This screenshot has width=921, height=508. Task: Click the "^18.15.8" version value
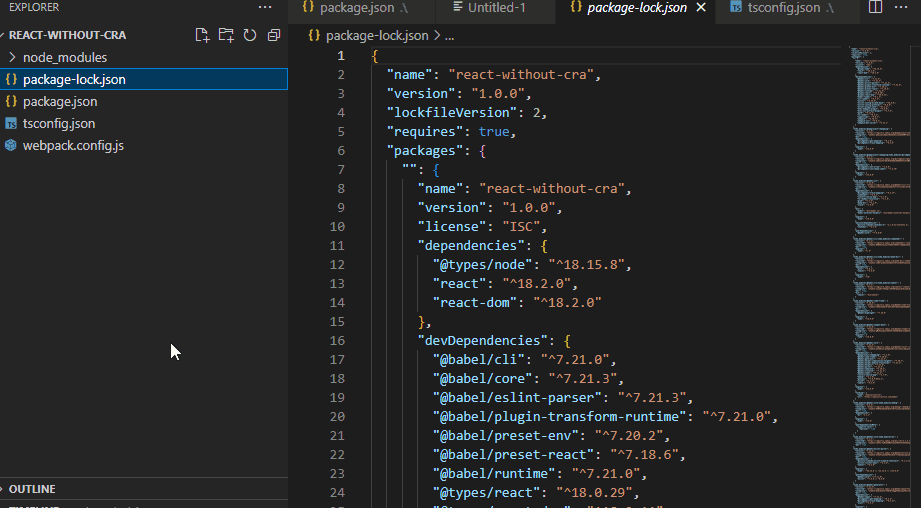click(586, 265)
